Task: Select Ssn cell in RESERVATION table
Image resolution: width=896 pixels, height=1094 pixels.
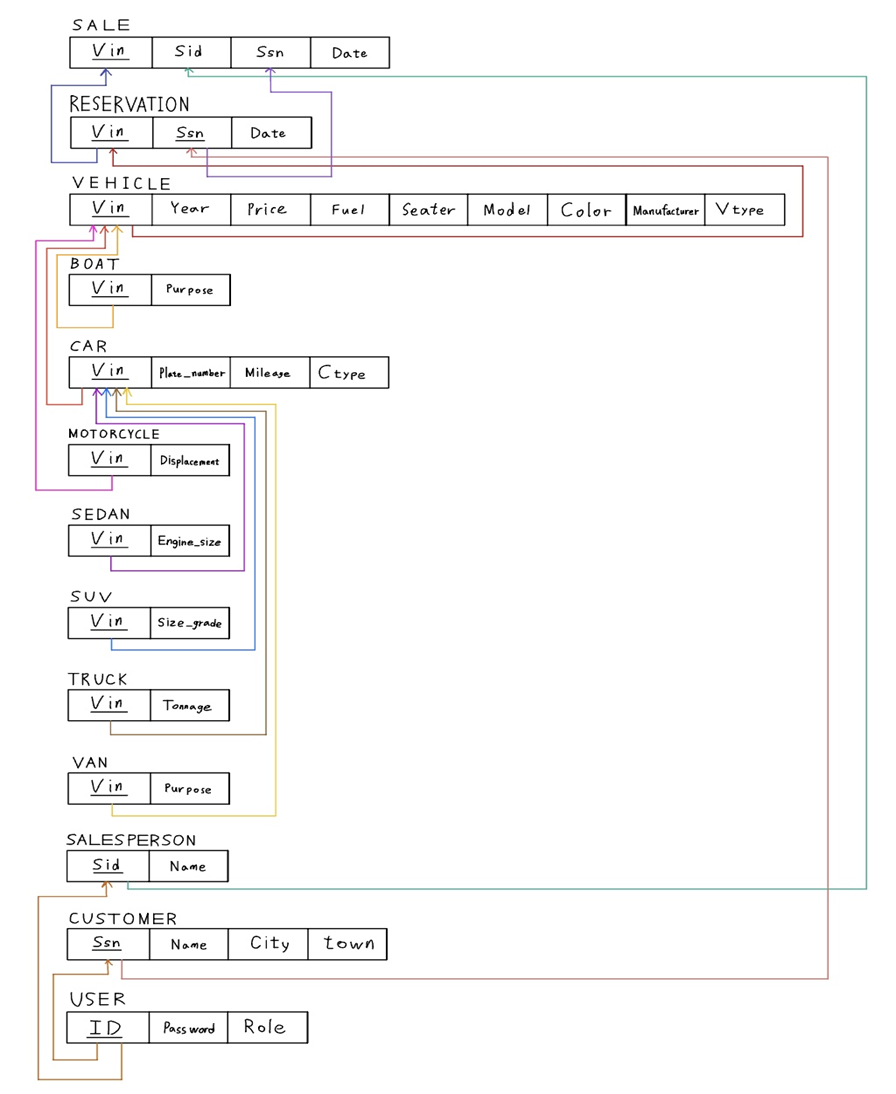Action: point(191,133)
